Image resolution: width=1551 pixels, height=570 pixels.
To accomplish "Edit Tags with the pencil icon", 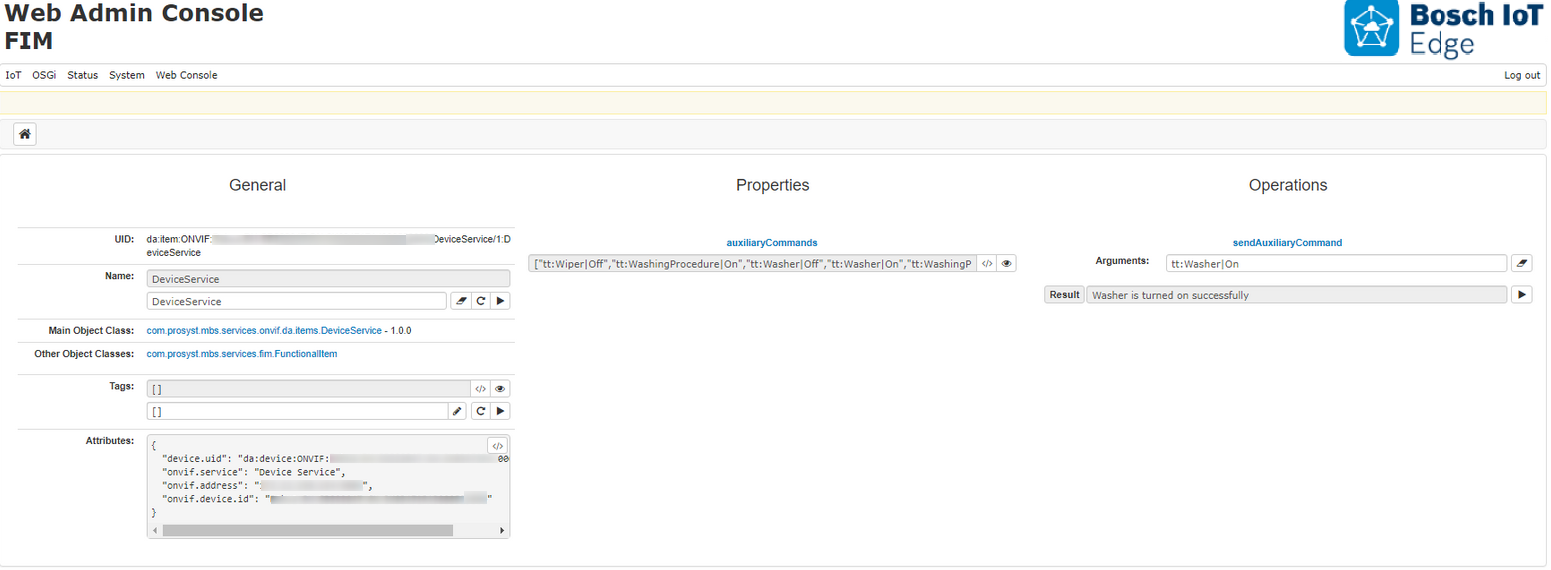I will [x=458, y=411].
